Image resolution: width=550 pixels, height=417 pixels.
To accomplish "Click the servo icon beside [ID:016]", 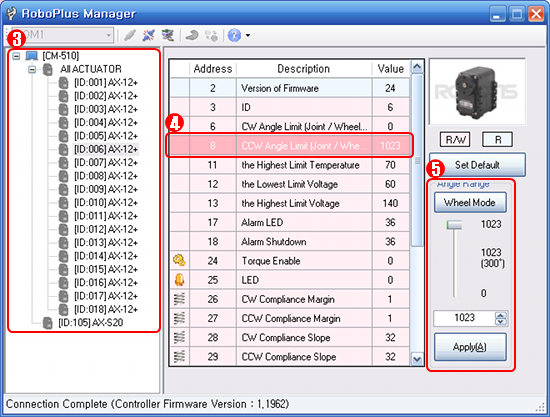I will click(x=63, y=282).
